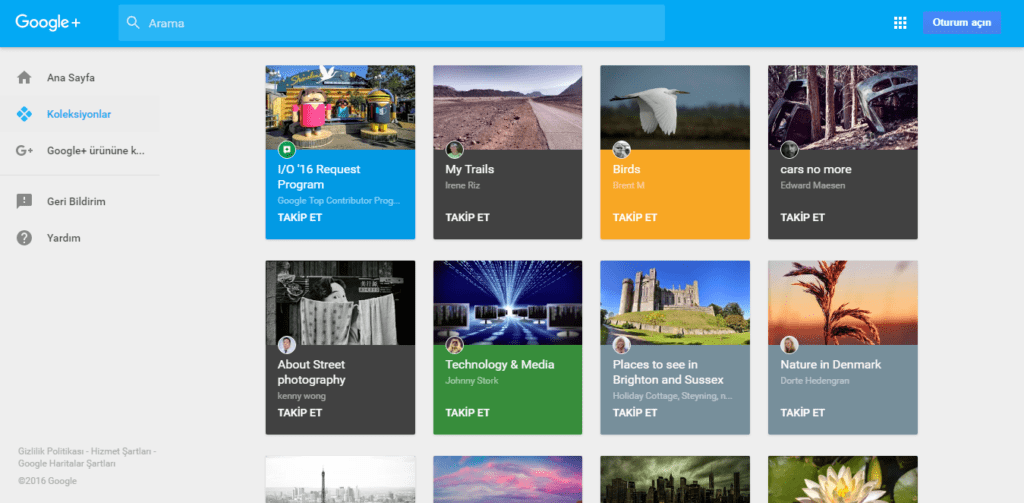Open Android statues thumbnail of I/O '16 card
Image resolution: width=1024 pixels, height=503 pixels.
click(x=340, y=107)
